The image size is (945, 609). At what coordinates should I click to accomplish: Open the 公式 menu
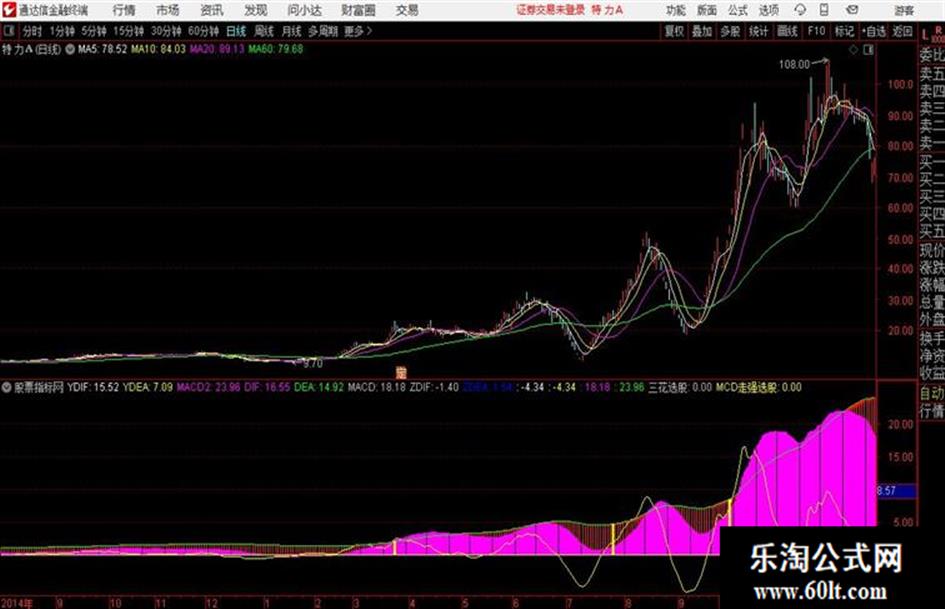coord(738,10)
